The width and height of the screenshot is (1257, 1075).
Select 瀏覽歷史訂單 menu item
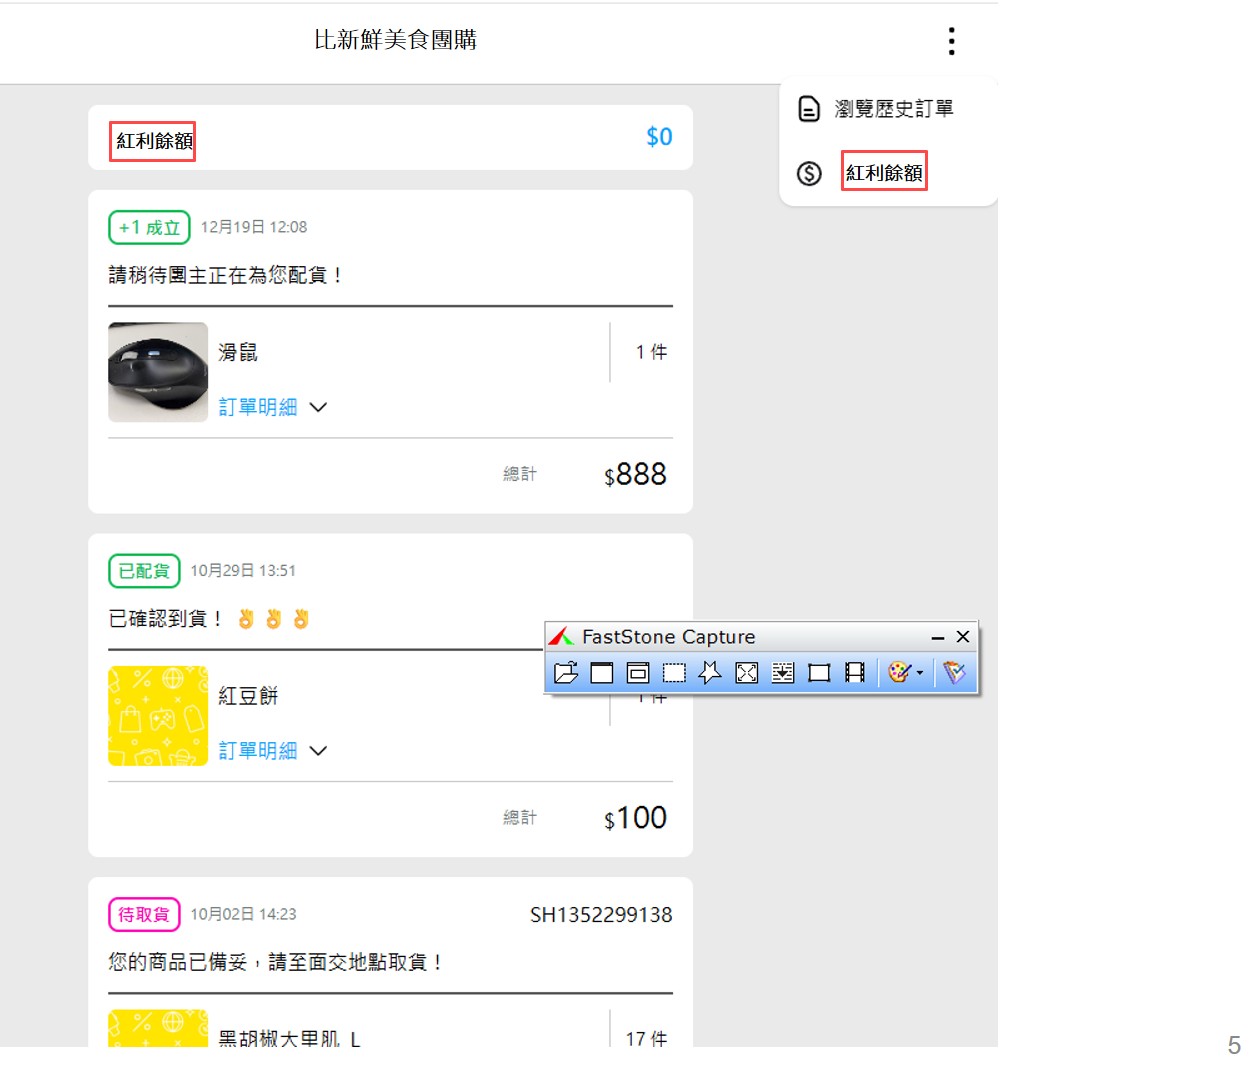click(893, 109)
